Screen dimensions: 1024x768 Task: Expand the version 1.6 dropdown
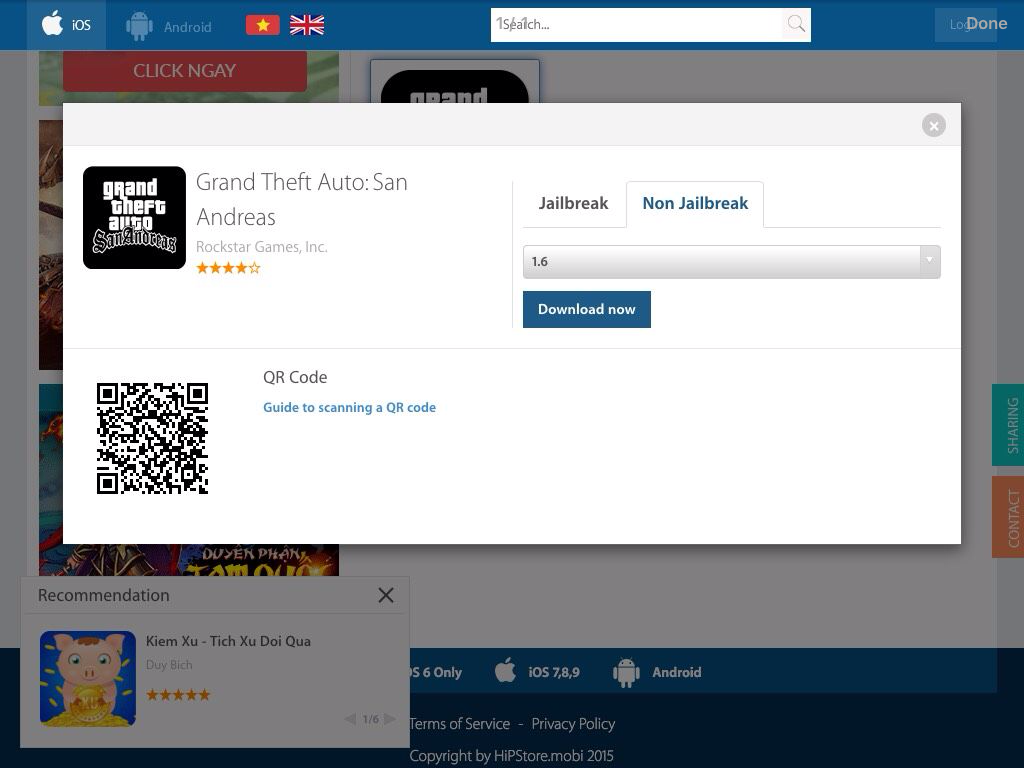(x=731, y=262)
